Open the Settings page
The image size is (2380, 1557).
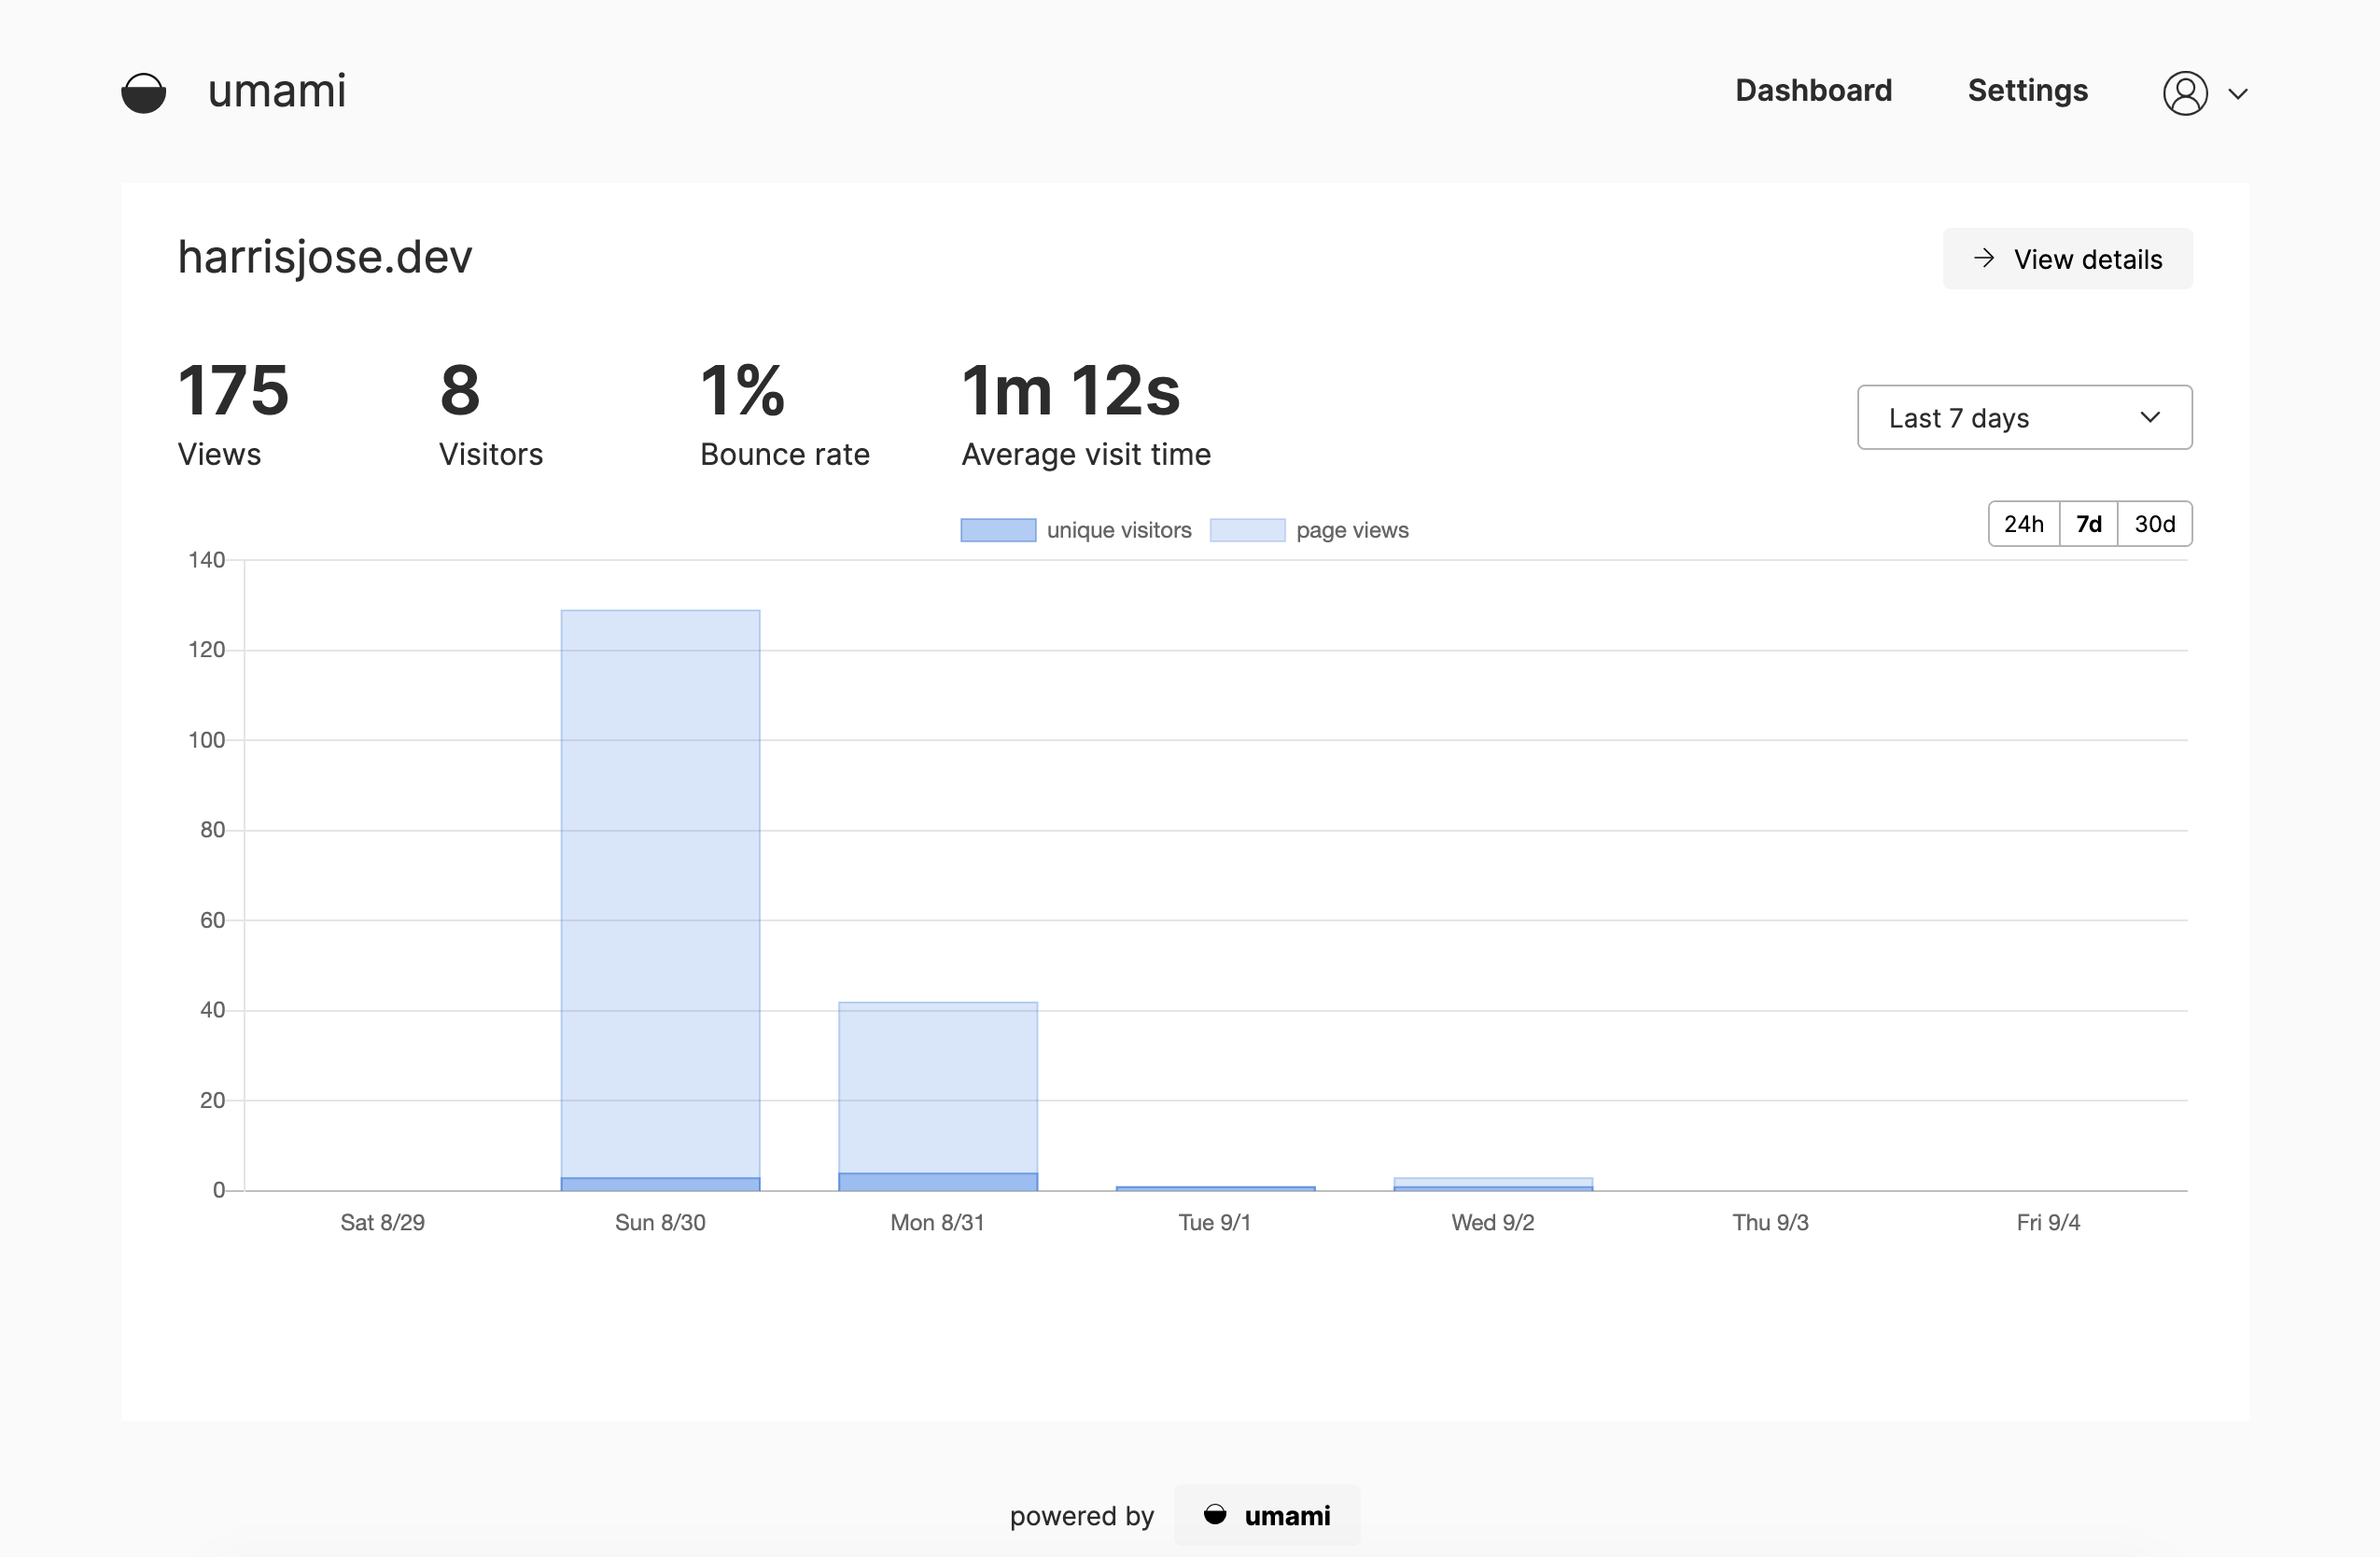(2027, 90)
